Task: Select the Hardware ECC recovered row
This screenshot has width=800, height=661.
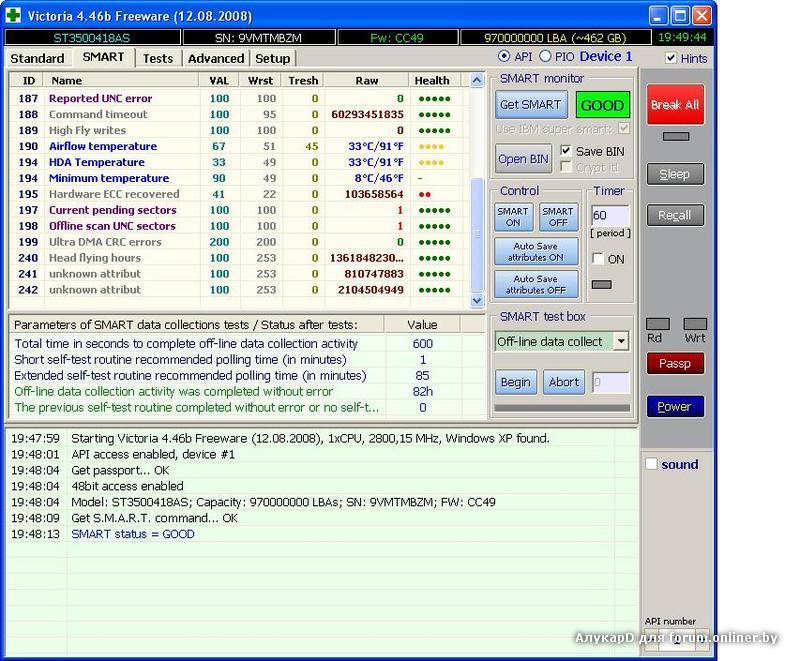Action: (x=239, y=194)
